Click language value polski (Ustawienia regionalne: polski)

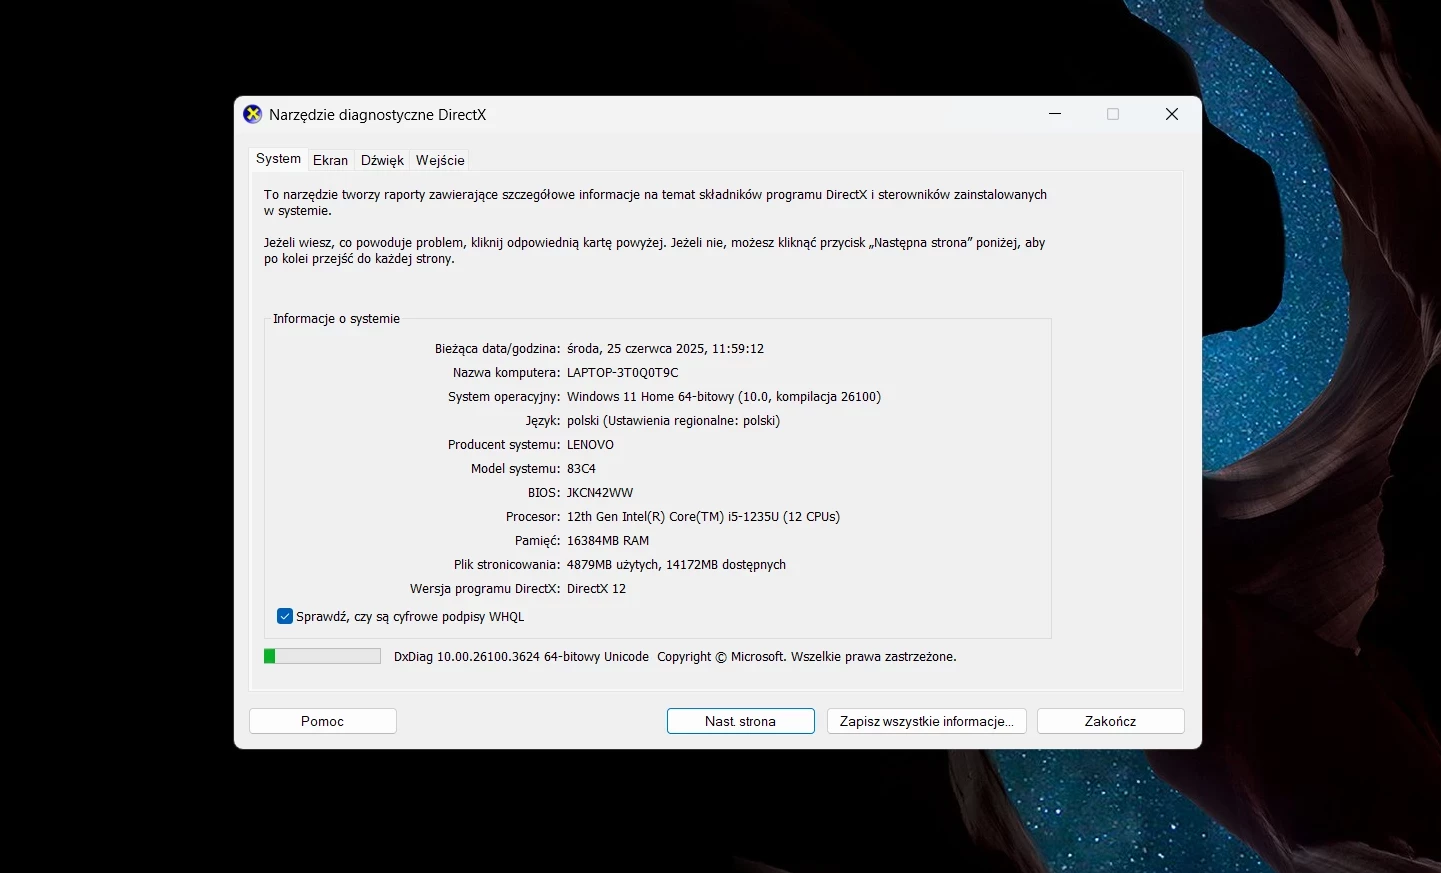pos(673,420)
